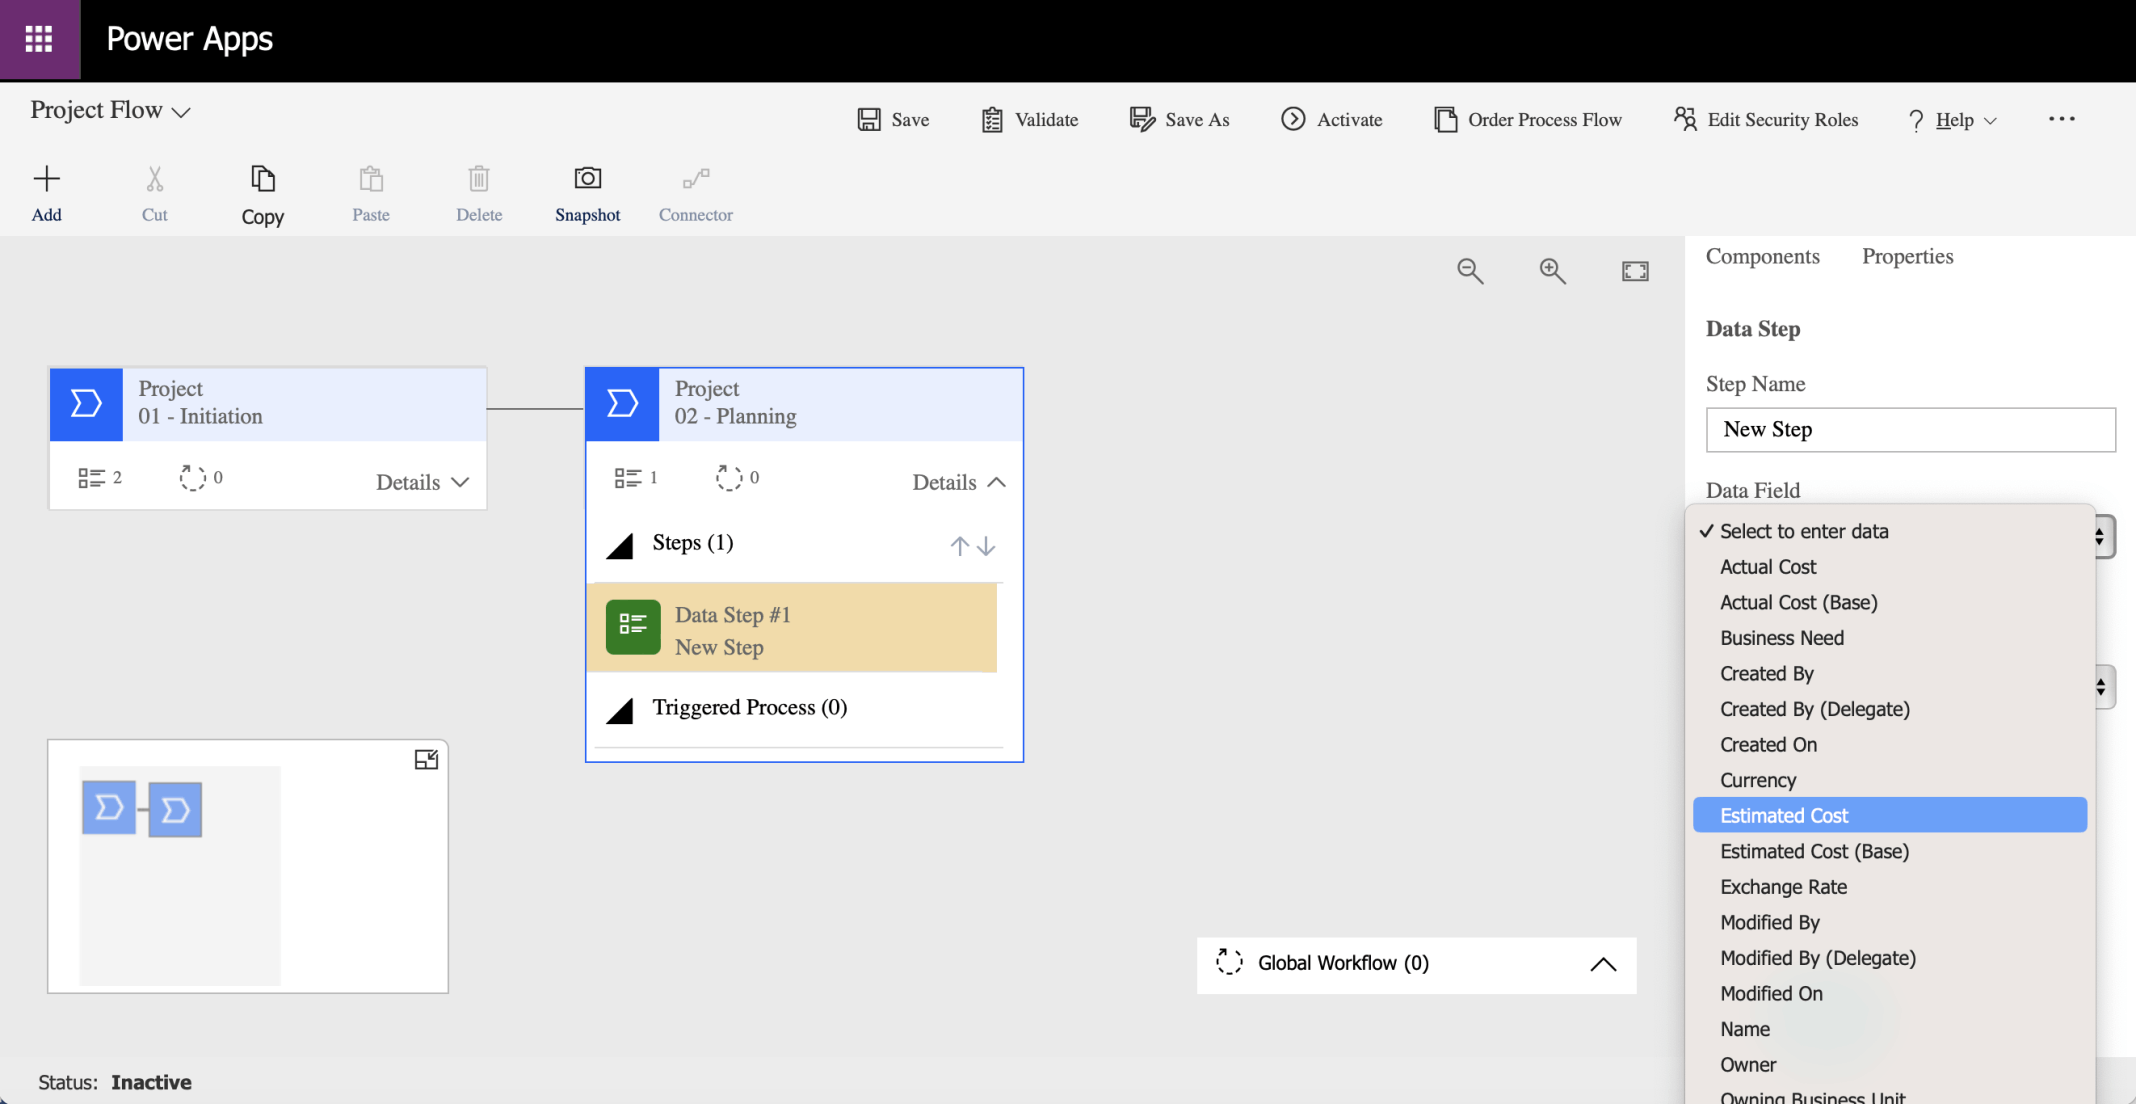Collapse the Steps (1) section triangle
The image size is (2136, 1104).
pyautogui.click(x=620, y=546)
